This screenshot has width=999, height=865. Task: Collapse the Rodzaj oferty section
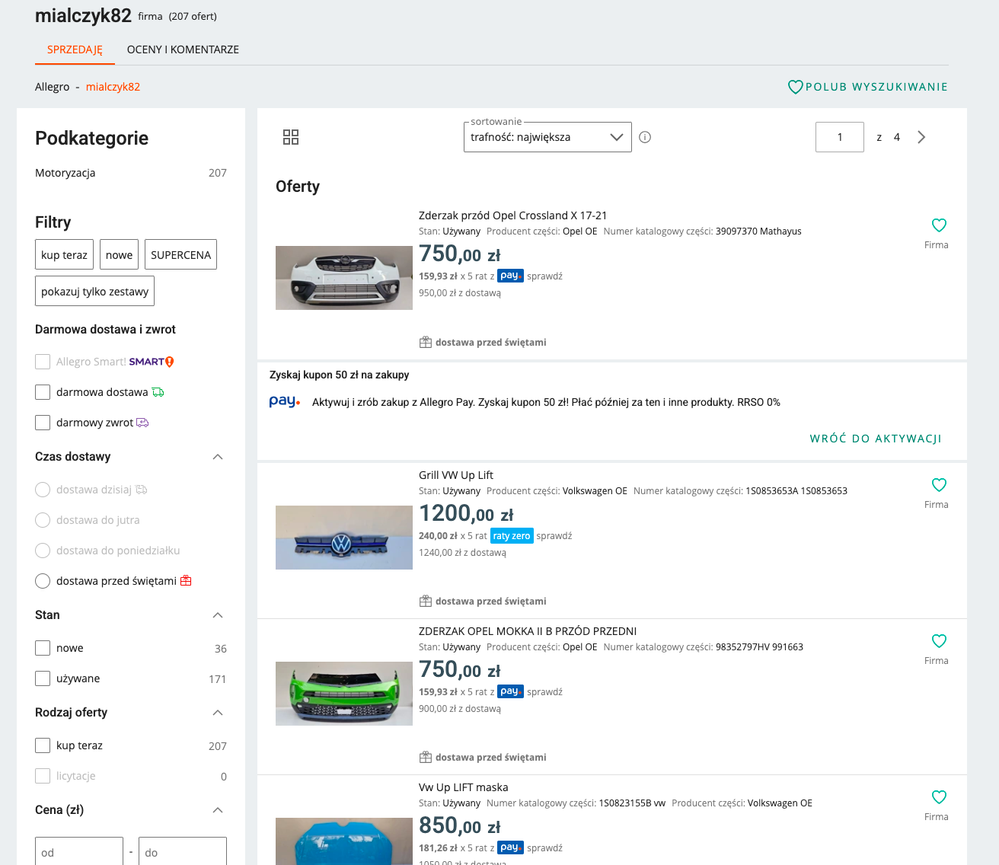[x=218, y=713]
